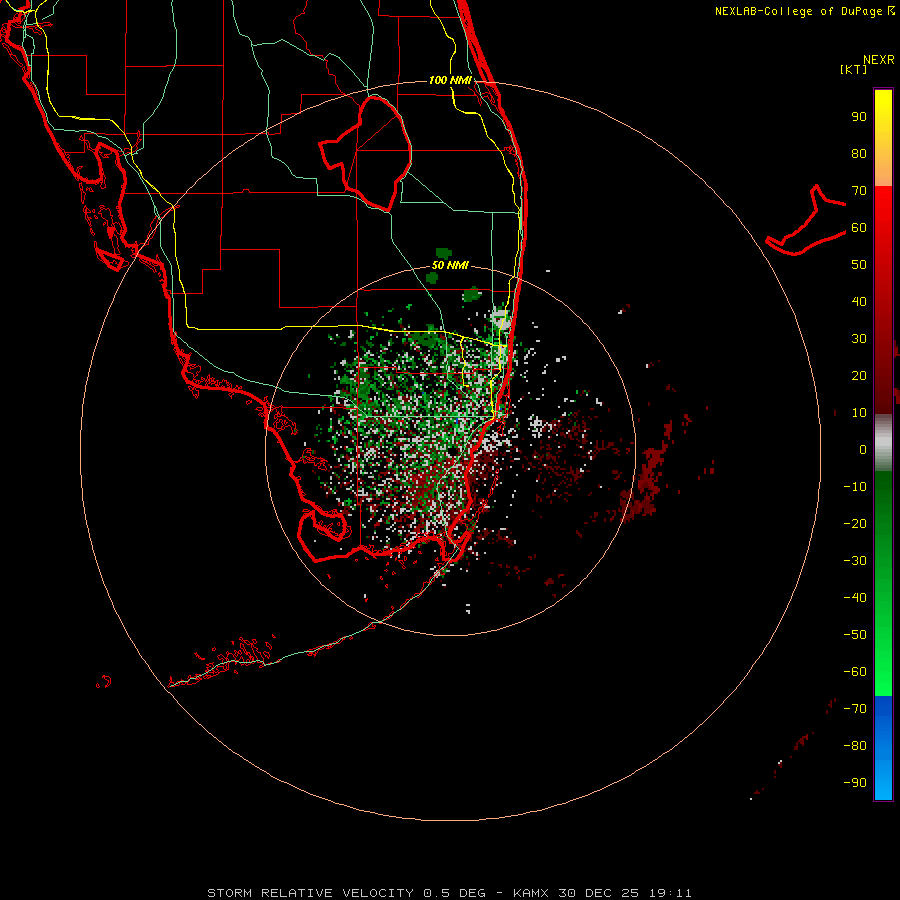900x900 pixels.
Task: Click the -10 scale value
Action: point(855,487)
